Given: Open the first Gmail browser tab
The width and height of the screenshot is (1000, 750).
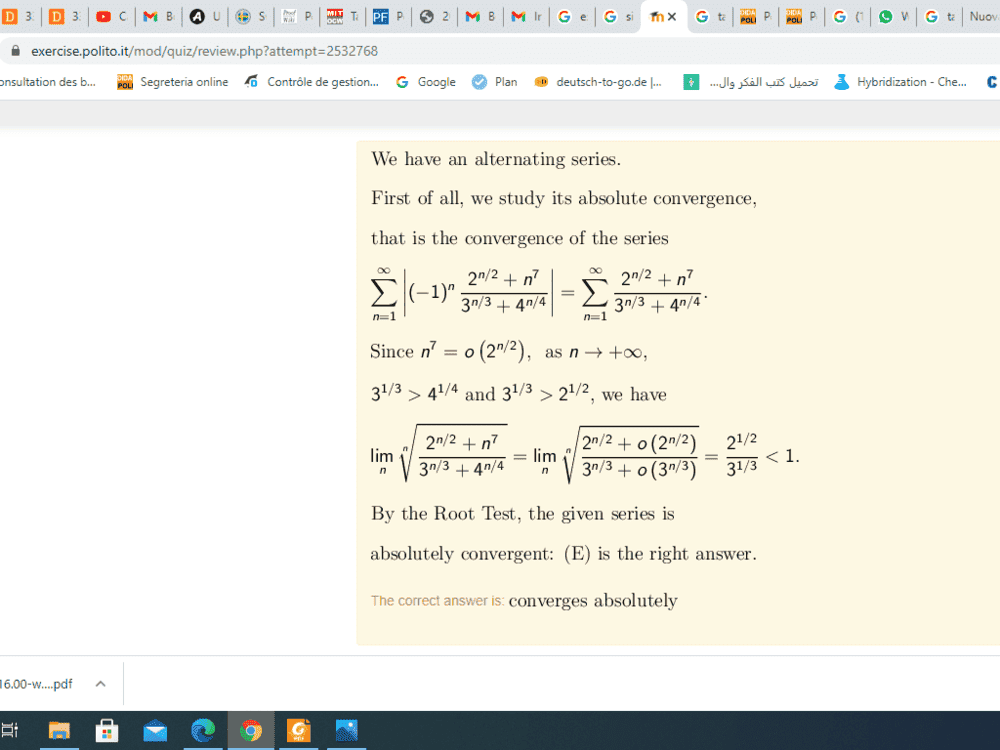Looking at the screenshot, I should 157,17.
